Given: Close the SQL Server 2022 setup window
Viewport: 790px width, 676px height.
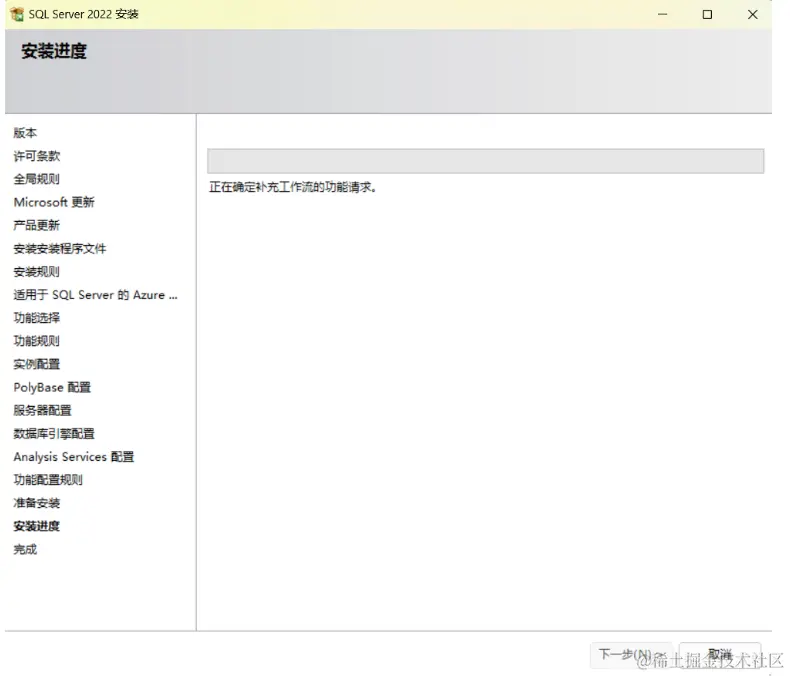Looking at the screenshot, I should tap(753, 14).
